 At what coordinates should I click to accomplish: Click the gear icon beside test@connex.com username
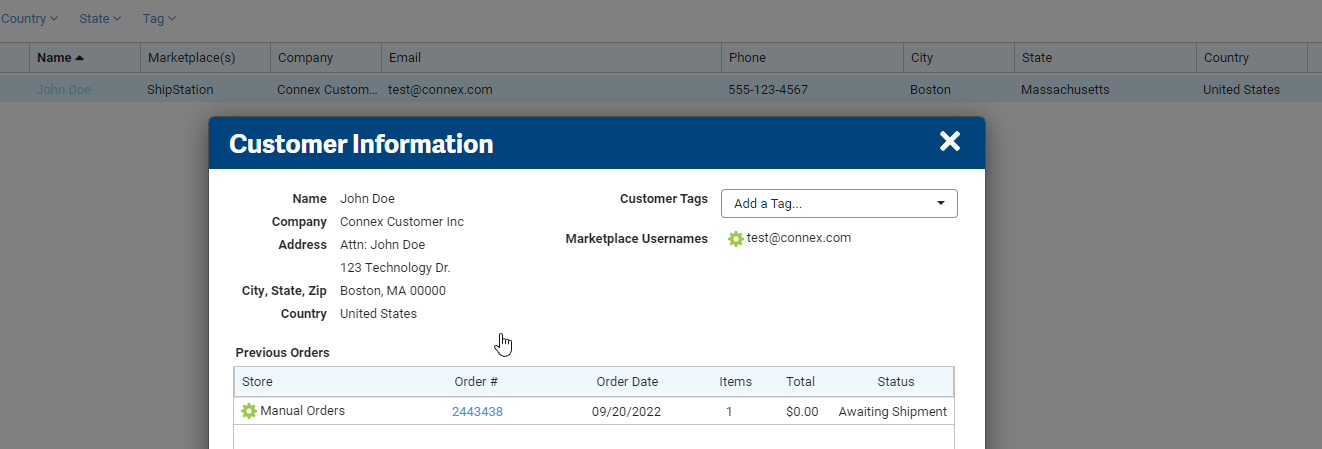[x=735, y=239]
